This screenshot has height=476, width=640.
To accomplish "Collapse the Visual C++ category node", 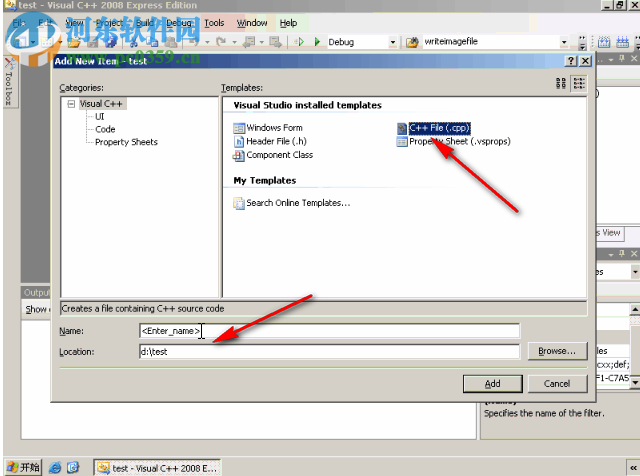I will pos(71,104).
